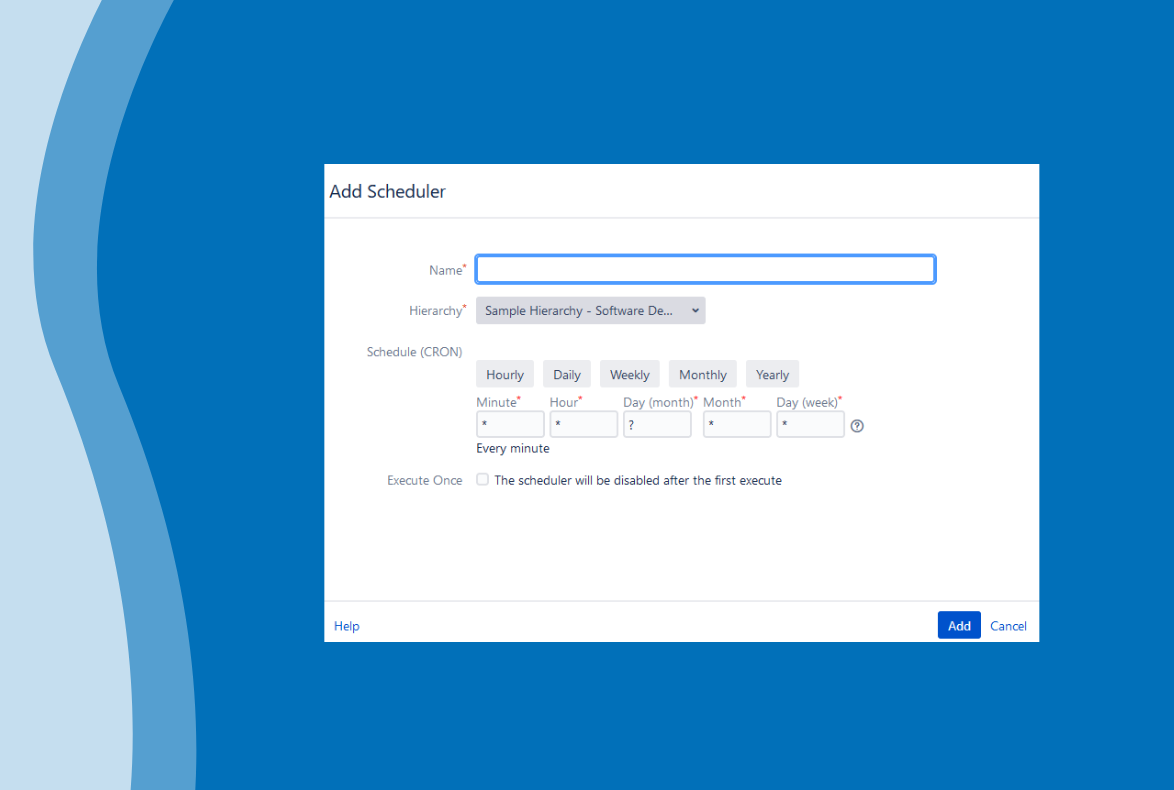Cancel the Add Scheduler dialog
Image resolution: width=1174 pixels, height=790 pixels.
click(1008, 625)
